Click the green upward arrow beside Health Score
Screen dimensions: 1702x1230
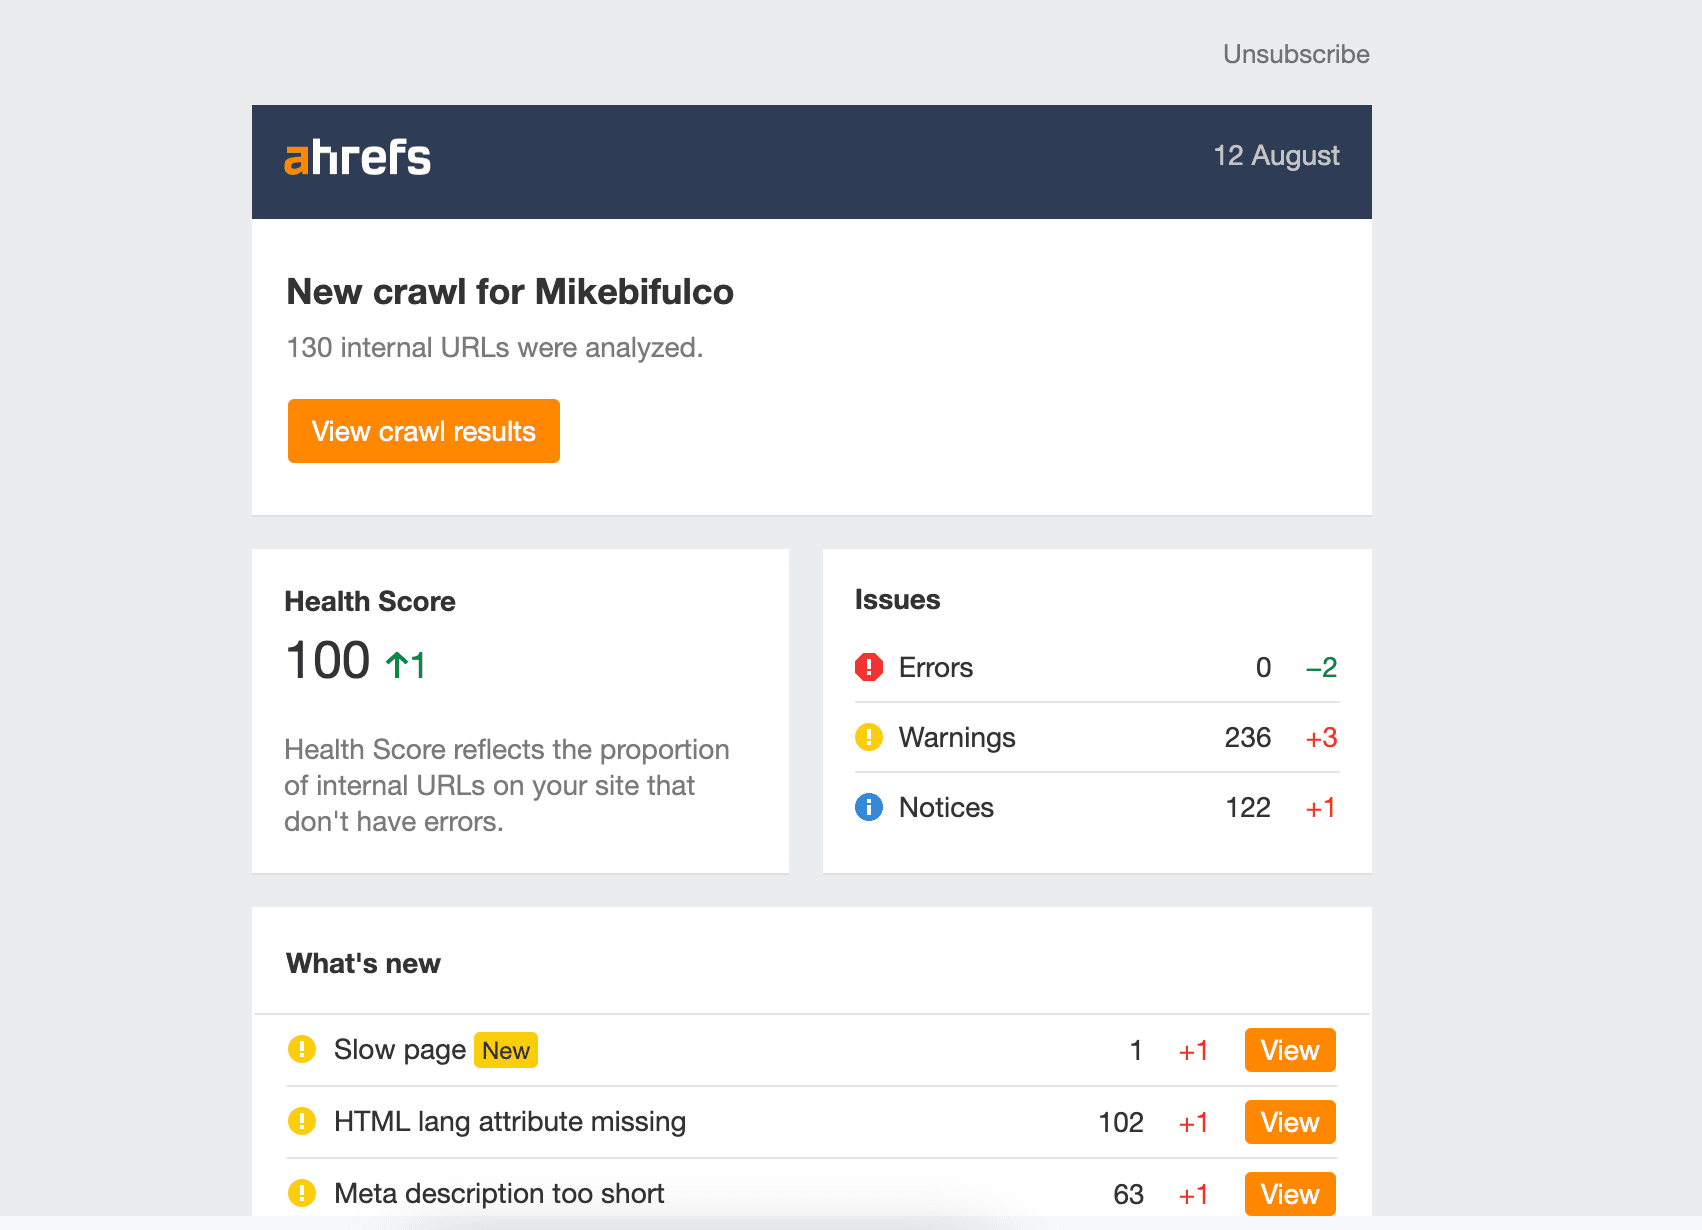[396, 660]
